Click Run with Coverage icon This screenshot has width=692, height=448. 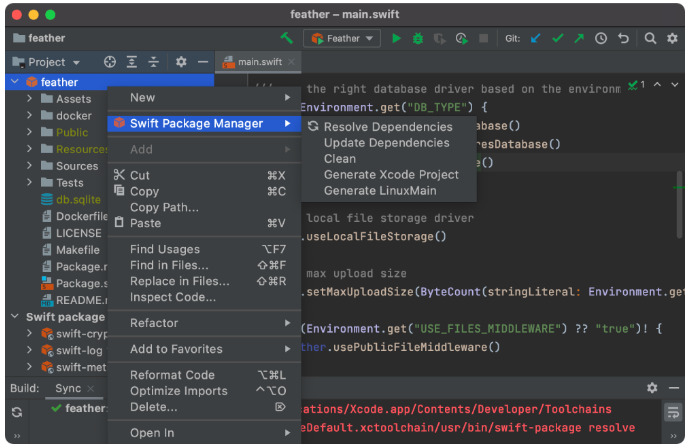coord(439,39)
